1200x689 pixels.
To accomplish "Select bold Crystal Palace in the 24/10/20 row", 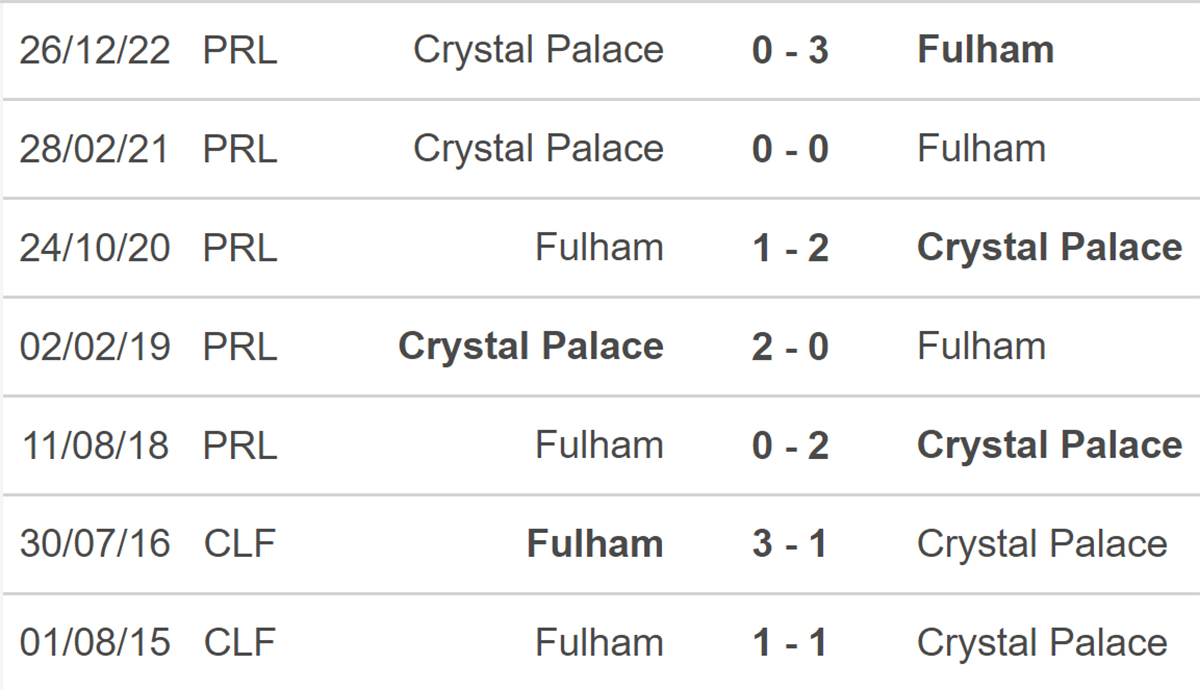I will click(1049, 248).
